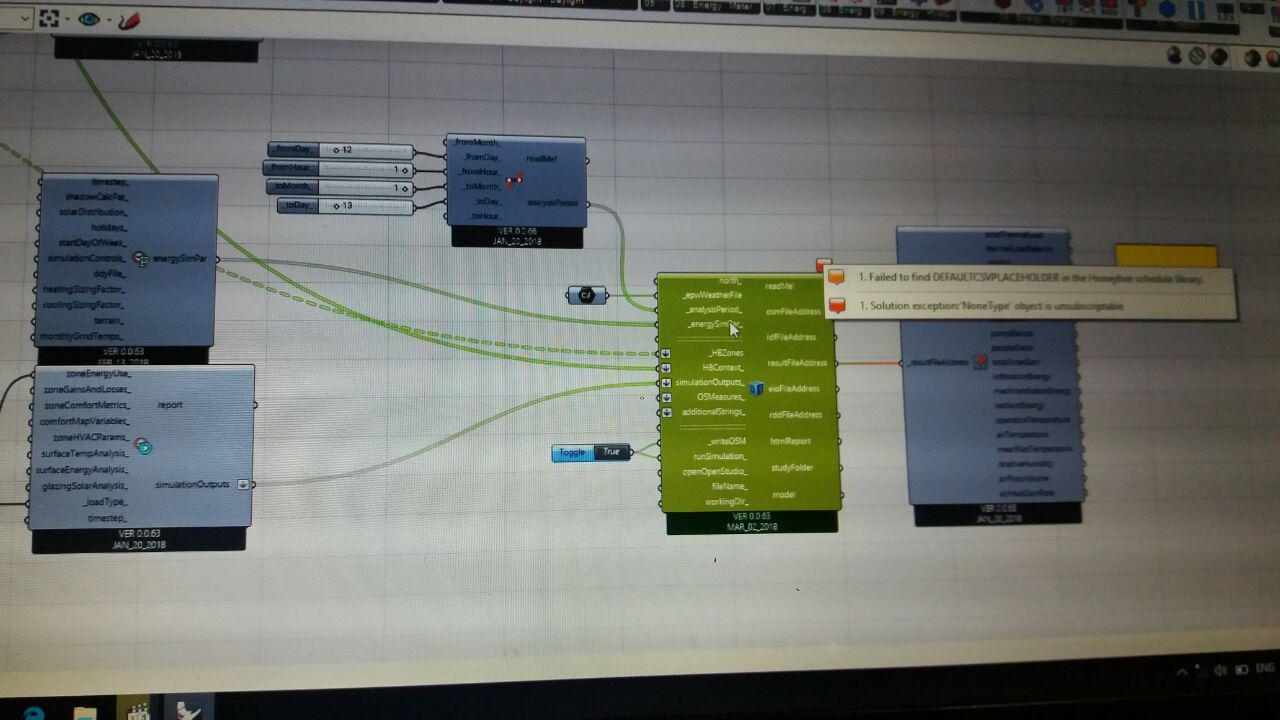Click the resultFileAddress output on green component
The width and height of the screenshot is (1280, 720).
tap(797, 363)
